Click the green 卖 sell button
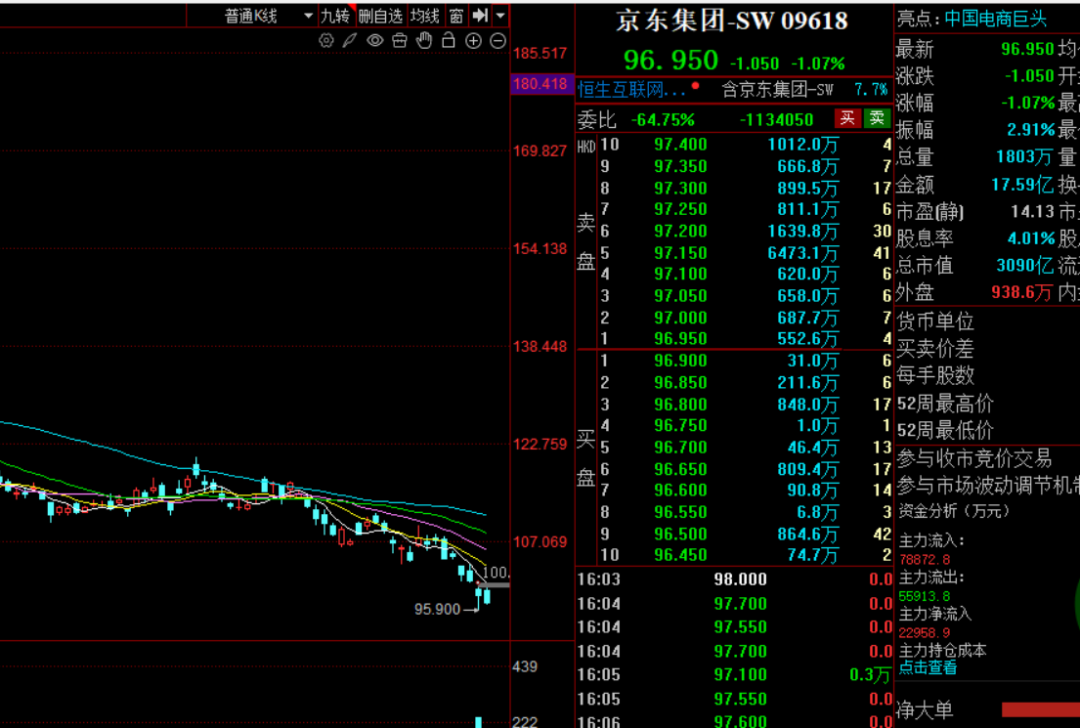This screenshot has height=728, width=1080. (877, 118)
